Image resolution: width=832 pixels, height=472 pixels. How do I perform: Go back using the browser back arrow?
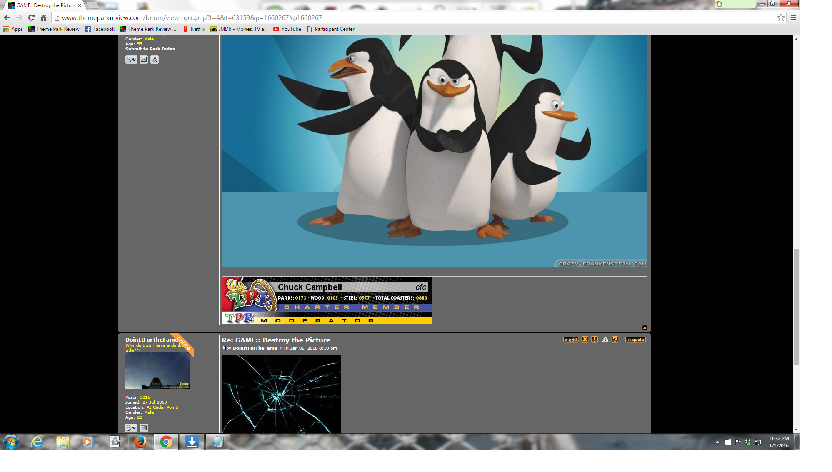[x=7, y=18]
